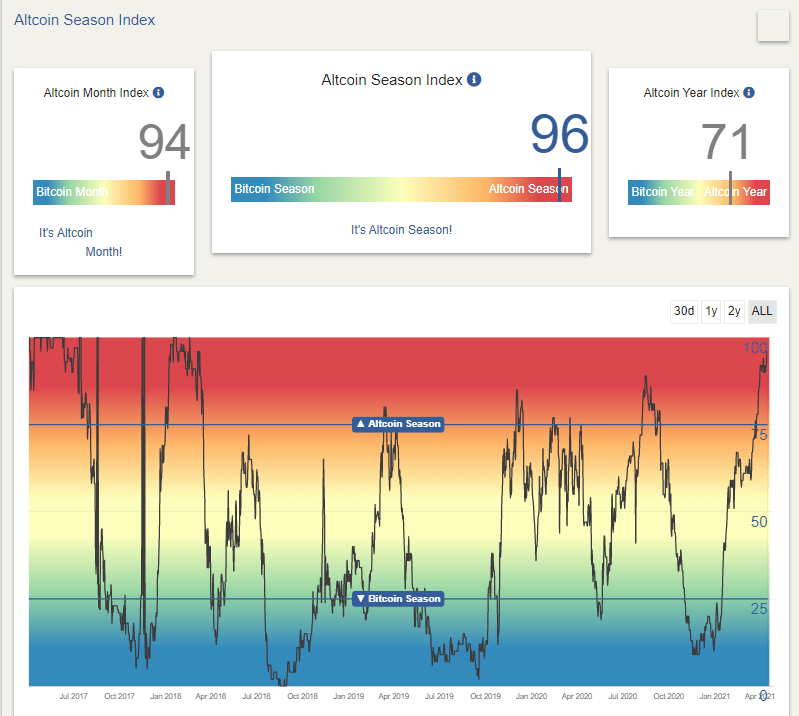This screenshot has width=799, height=716.
Task: Click the Altcoin Year Index card title
Action: pos(691,93)
